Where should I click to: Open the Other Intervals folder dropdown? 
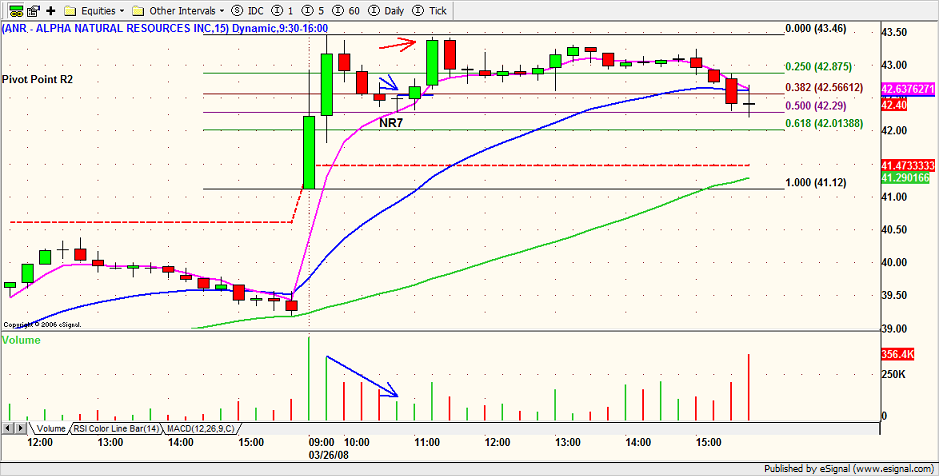178,10
